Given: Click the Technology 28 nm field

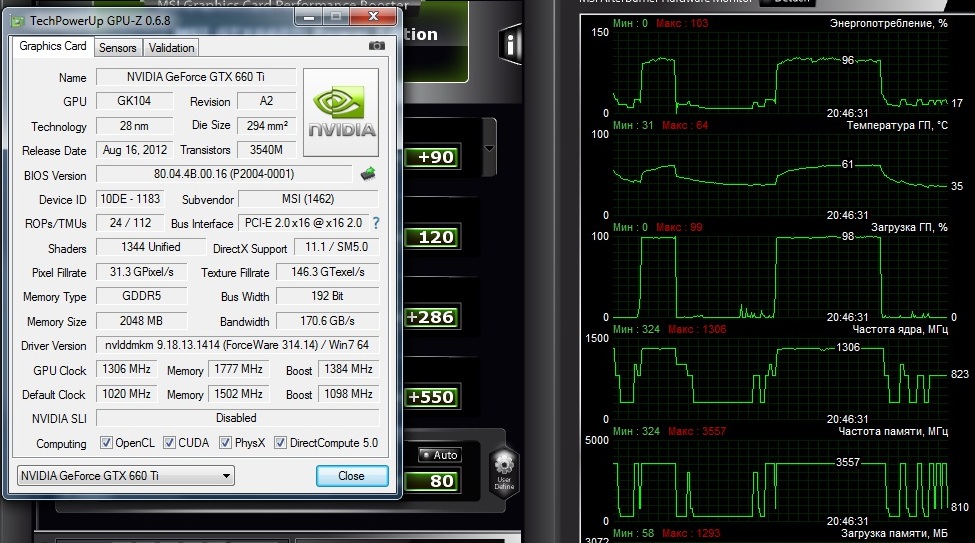Looking at the screenshot, I should [x=134, y=126].
